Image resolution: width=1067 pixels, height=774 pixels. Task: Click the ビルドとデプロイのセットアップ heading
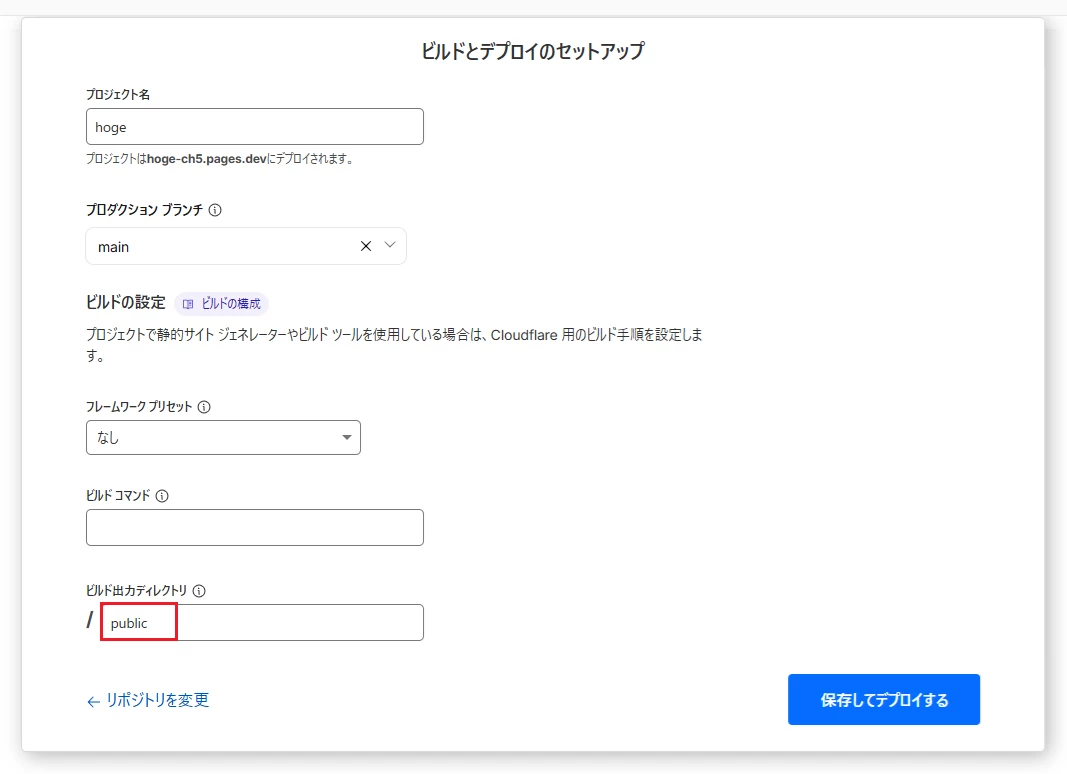pos(533,51)
